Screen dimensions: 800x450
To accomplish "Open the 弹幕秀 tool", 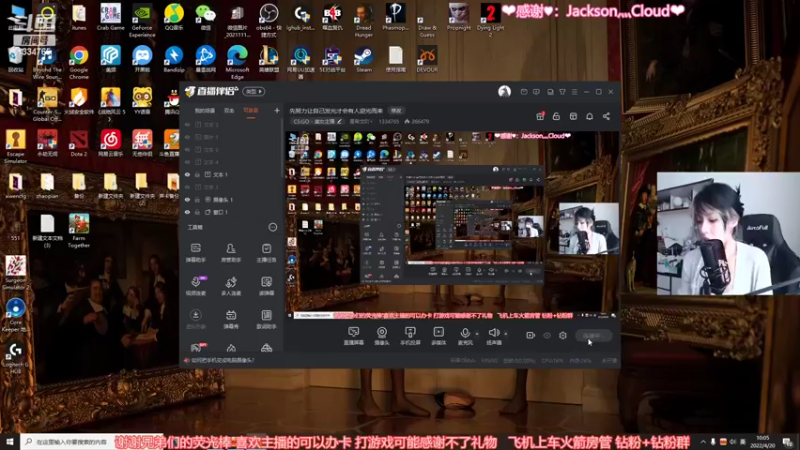I will [231, 319].
